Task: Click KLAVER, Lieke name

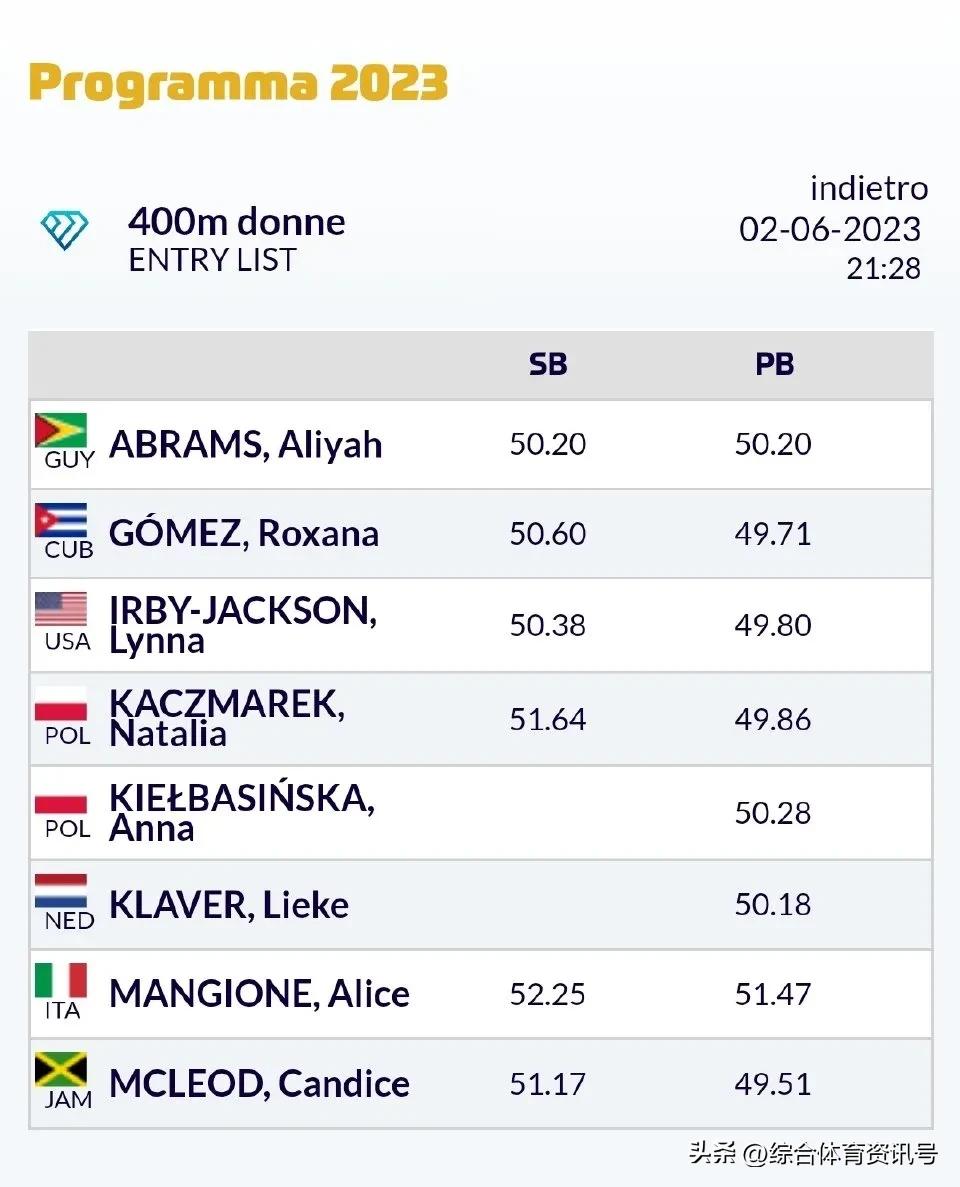Action: 229,905
